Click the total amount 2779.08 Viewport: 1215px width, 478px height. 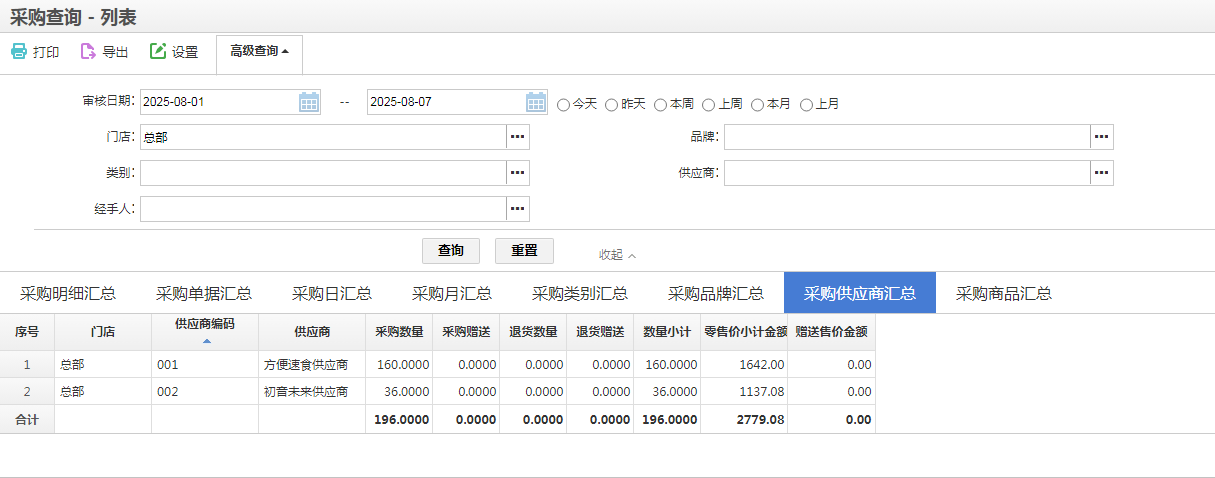(x=744, y=420)
